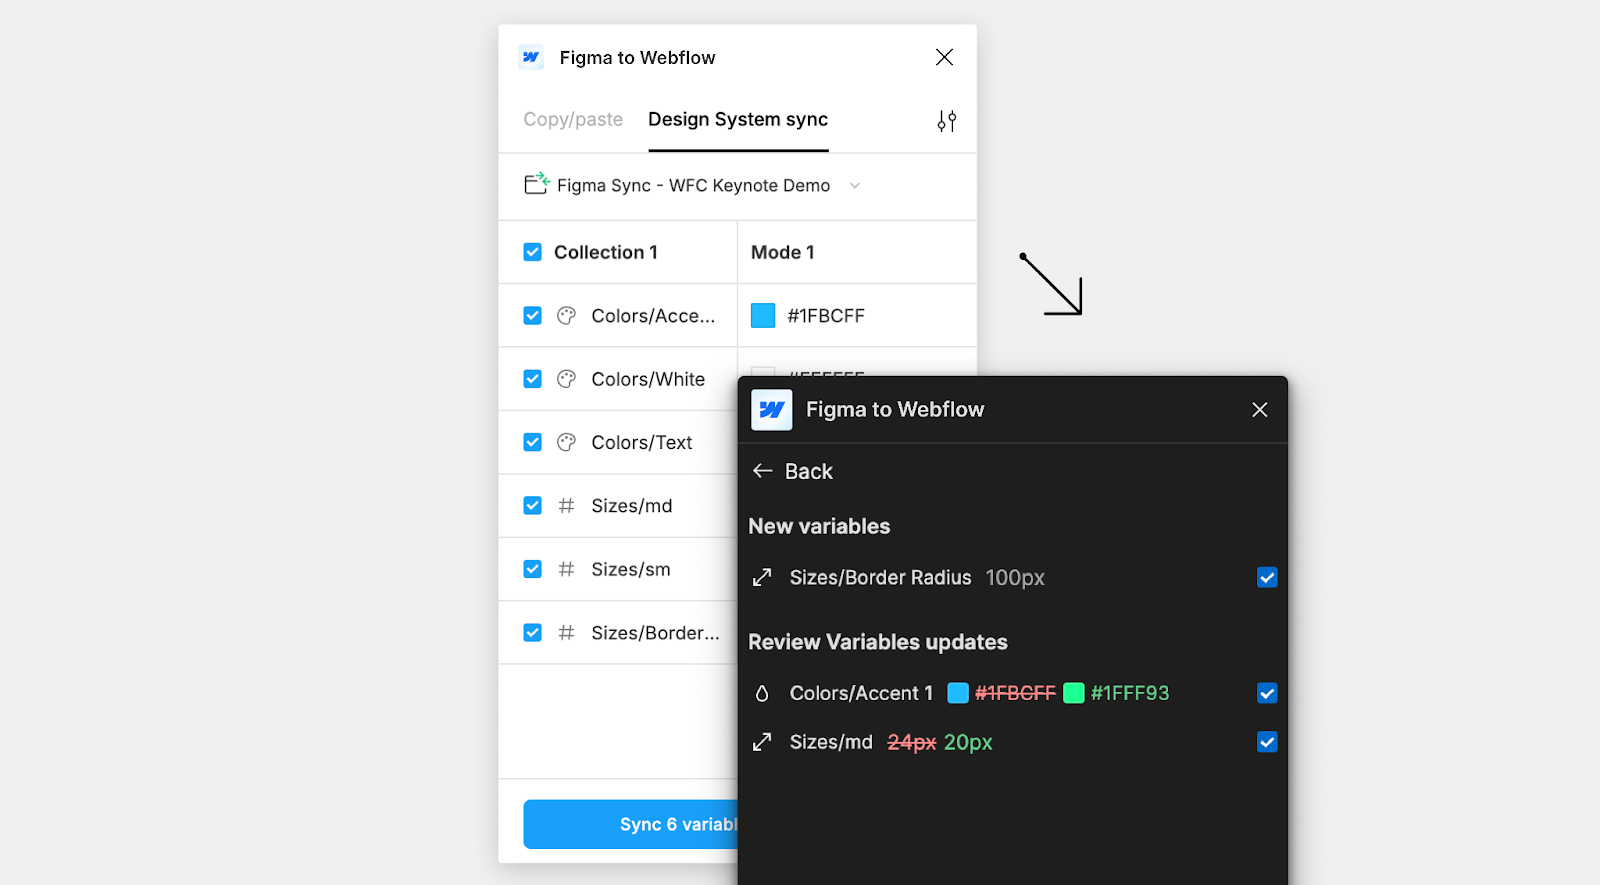This screenshot has width=1600, height=885.
Task: Click the hash icon beside Sizes/Border...
Action: pyautogui.click(x=566, y=633)
